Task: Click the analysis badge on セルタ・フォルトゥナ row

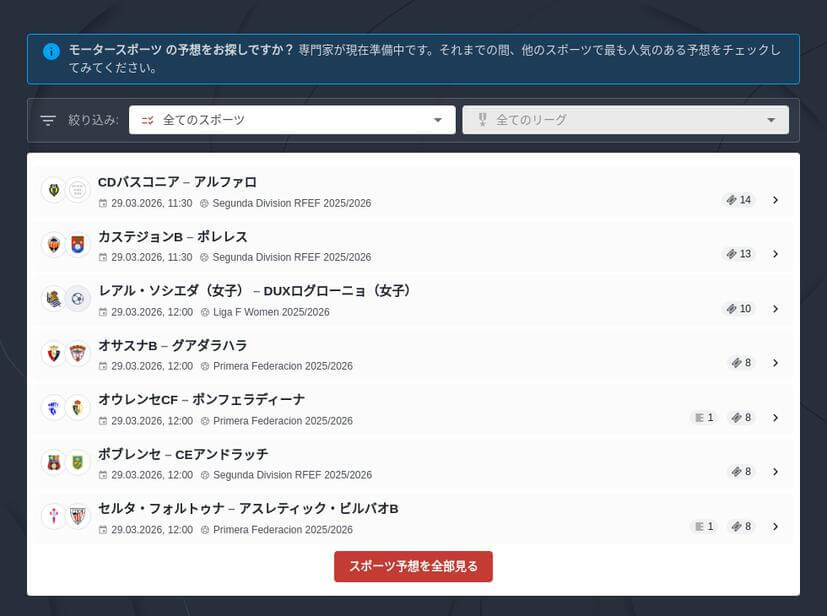Action: [x=704, y=526]
